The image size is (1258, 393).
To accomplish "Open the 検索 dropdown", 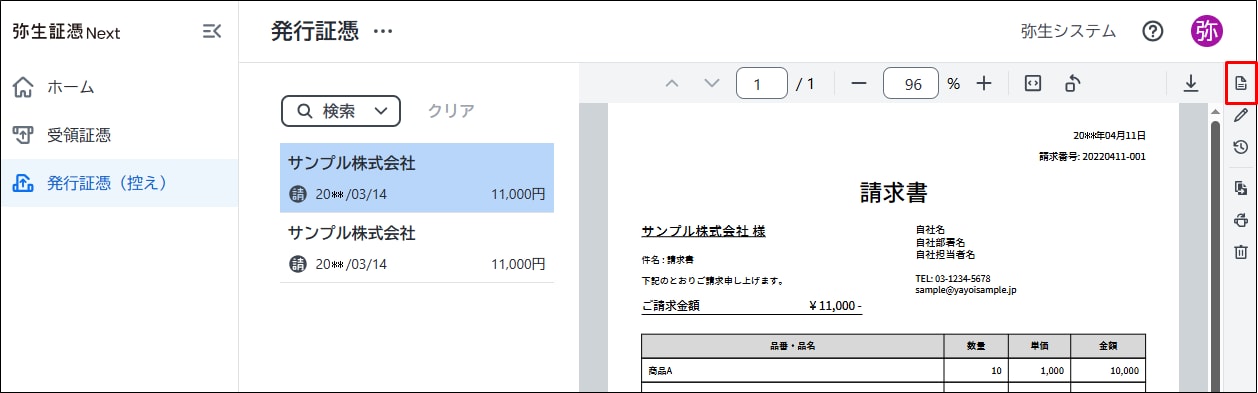I will click(341, 111).
